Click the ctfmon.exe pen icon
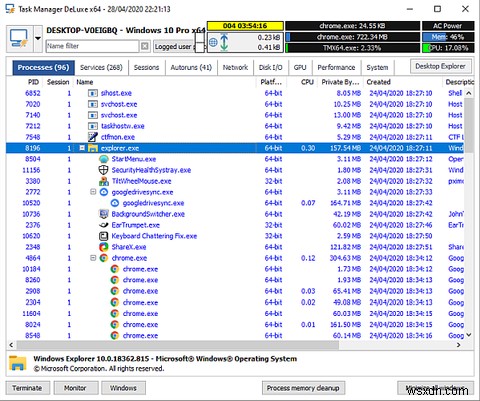 click(x=93, y=137)
